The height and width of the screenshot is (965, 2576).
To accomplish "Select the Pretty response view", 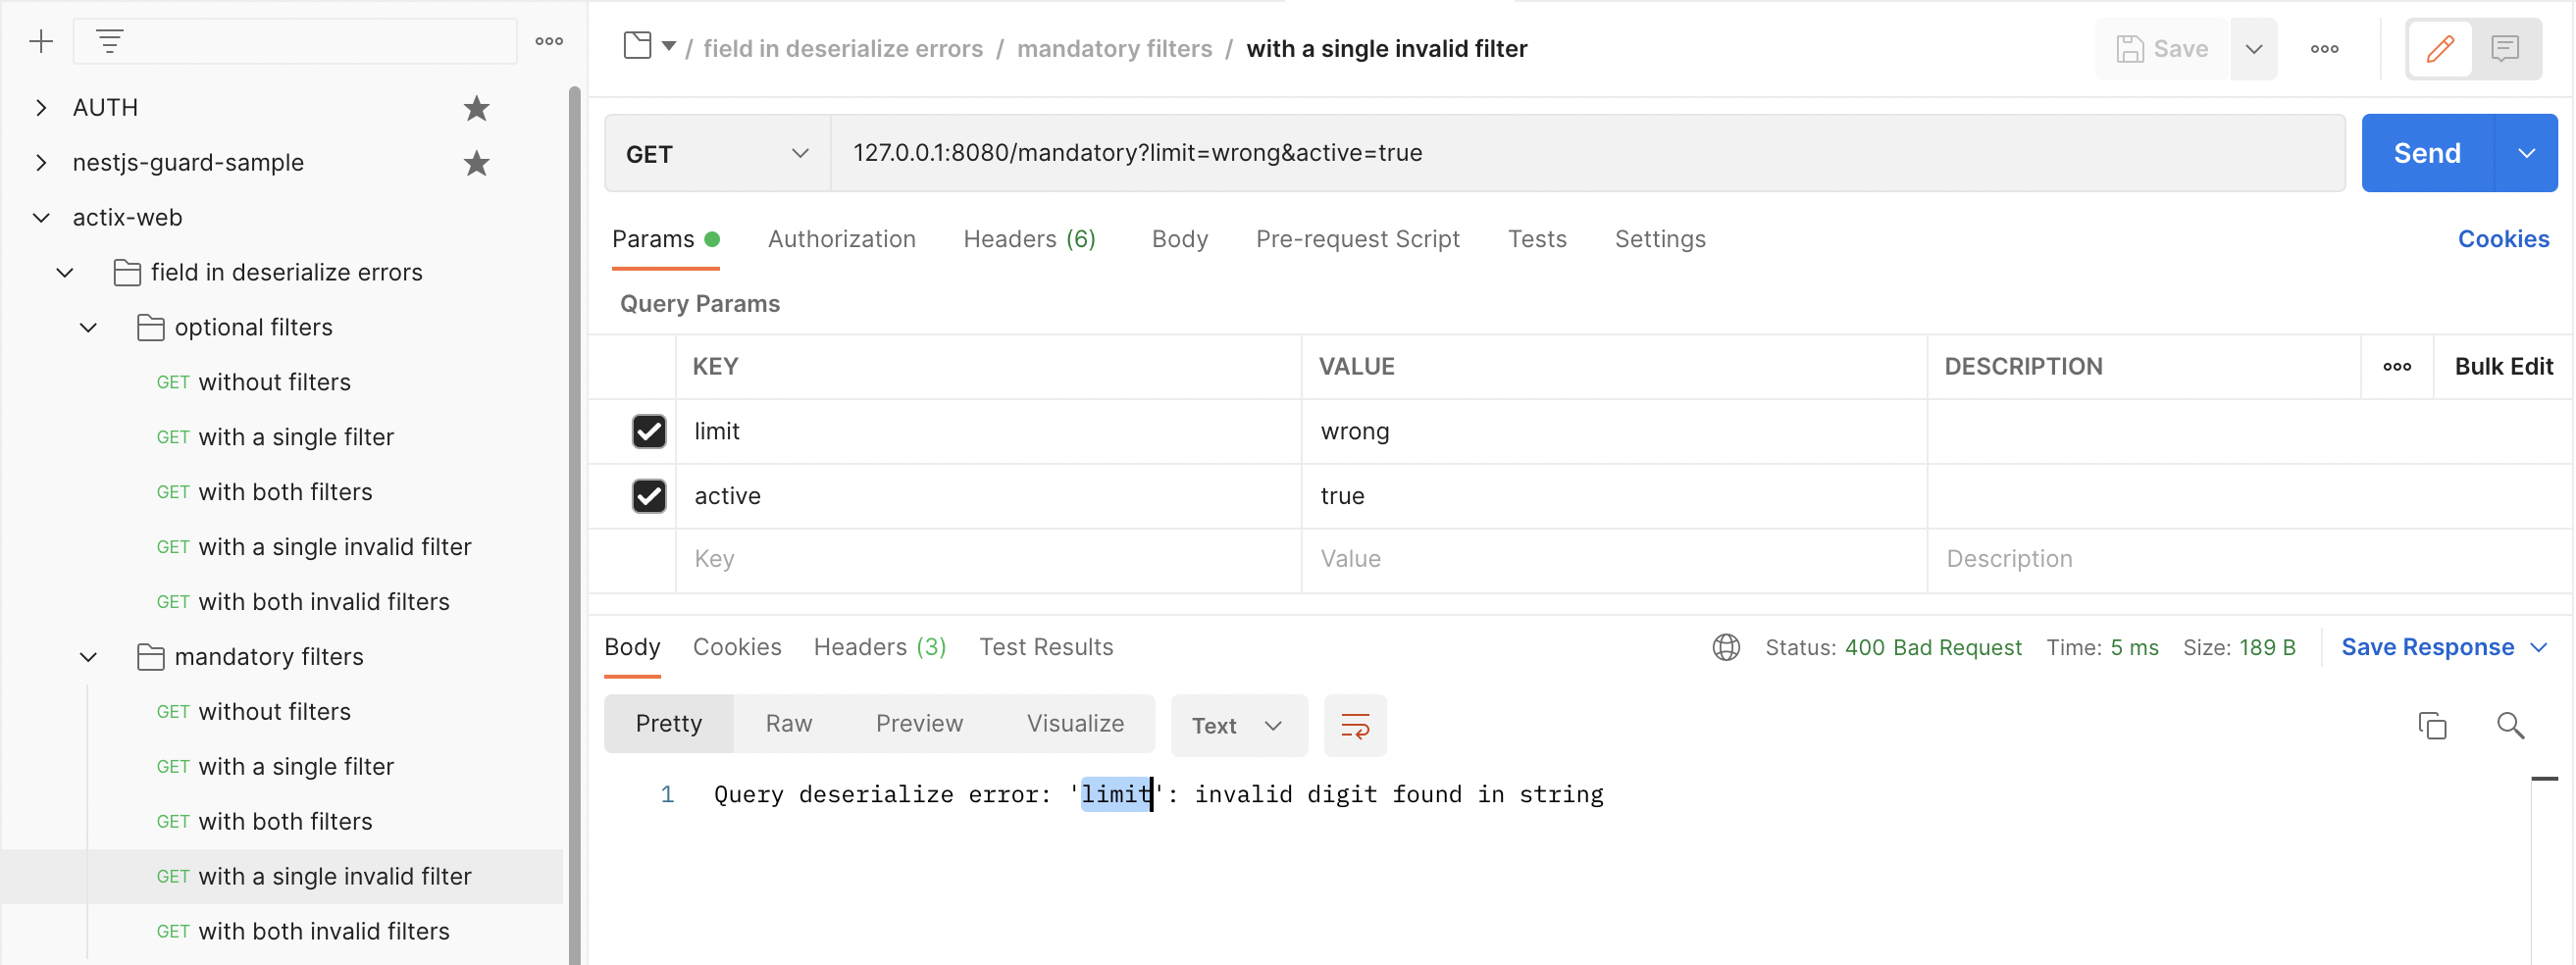I will coord(668,724).
